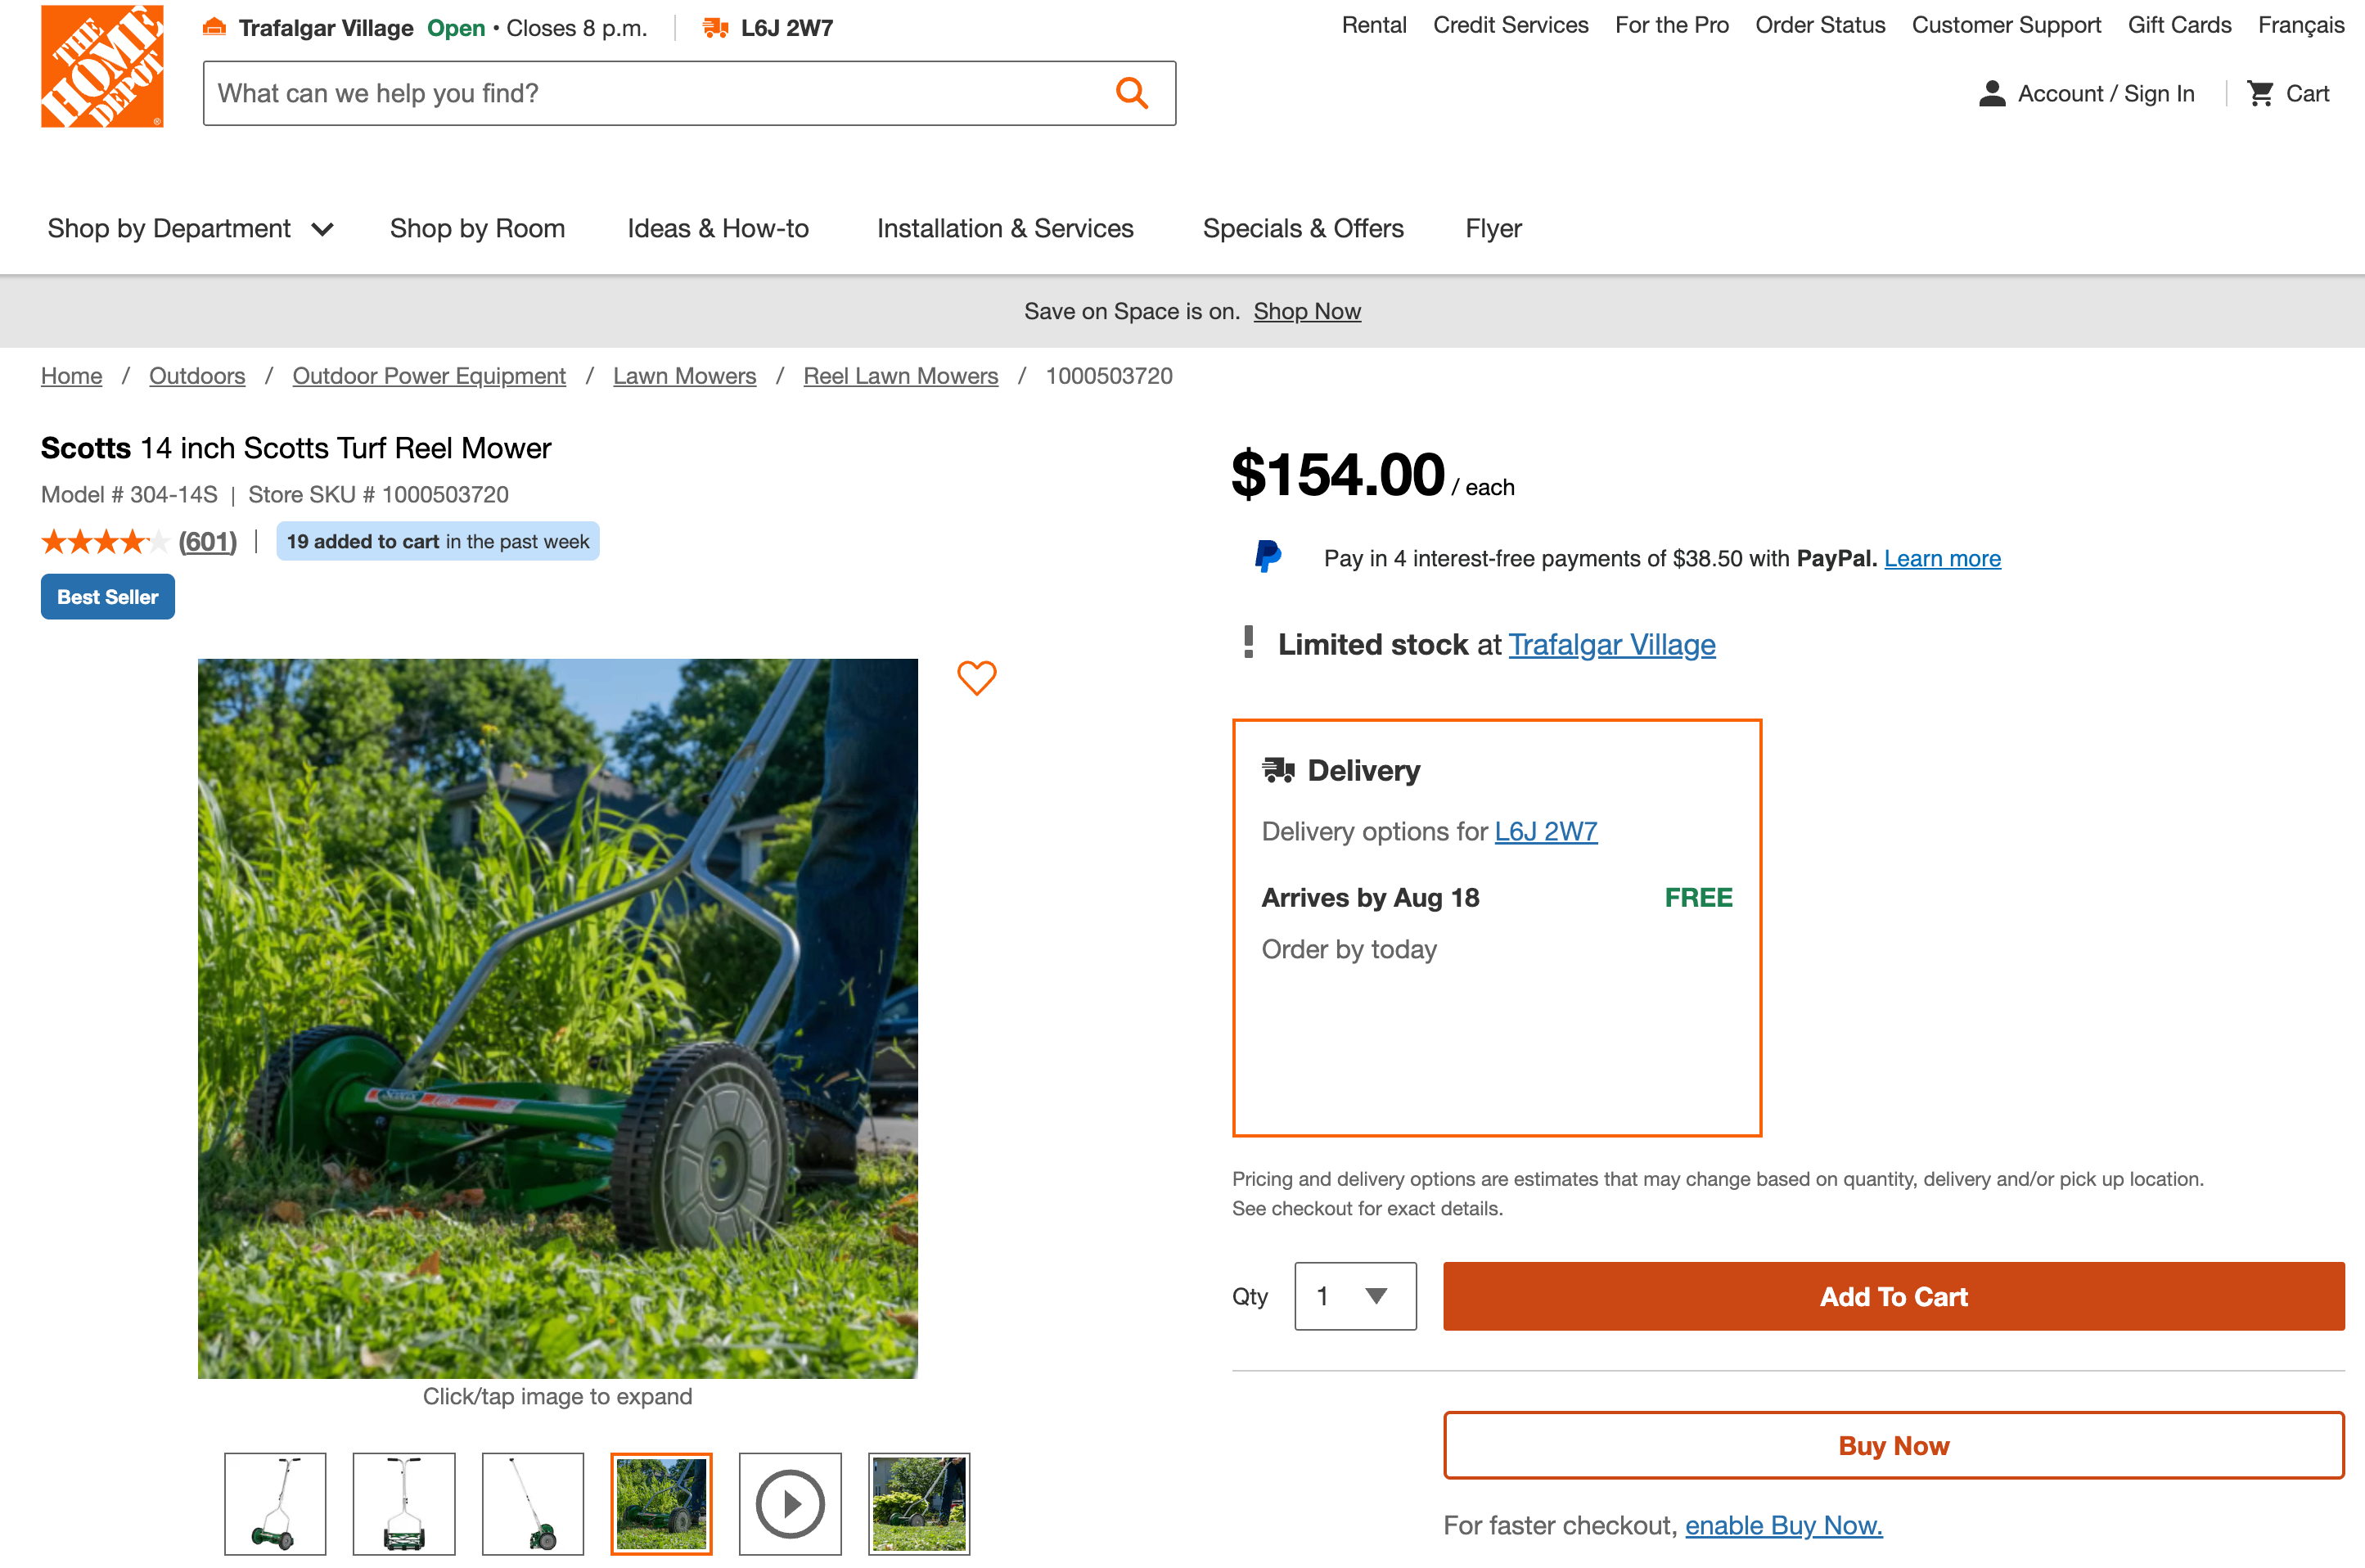2365x1568 pixels.
Task: Open For the Pro link
Action: (1671, 25)
